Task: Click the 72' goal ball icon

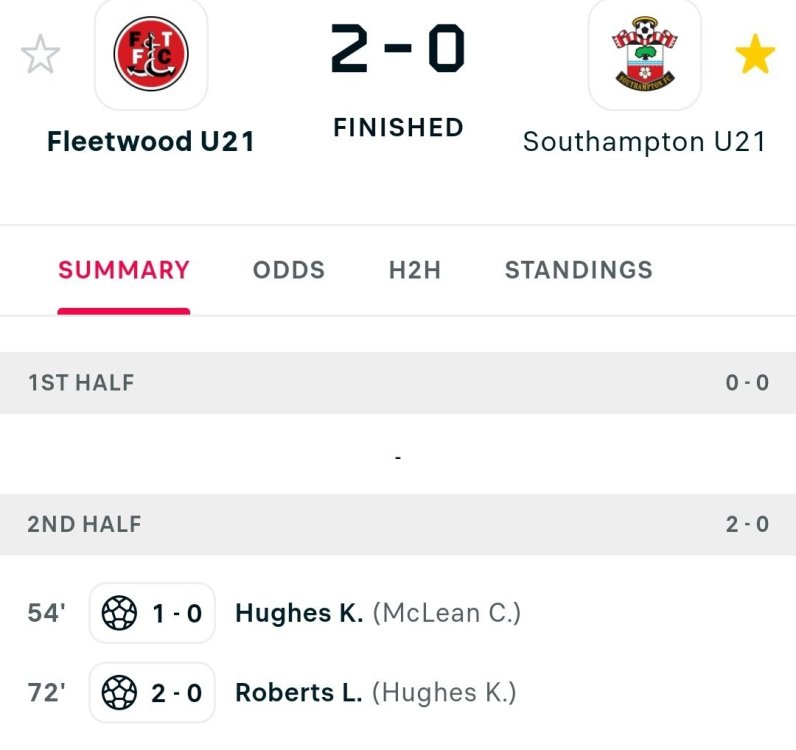Action: 120,692
